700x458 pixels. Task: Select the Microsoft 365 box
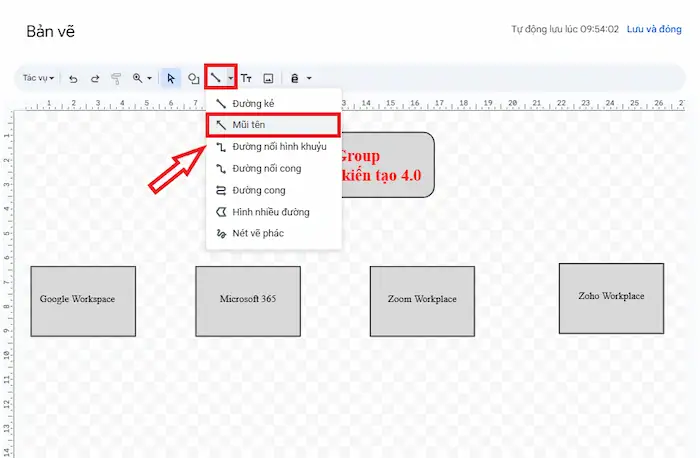248,301
